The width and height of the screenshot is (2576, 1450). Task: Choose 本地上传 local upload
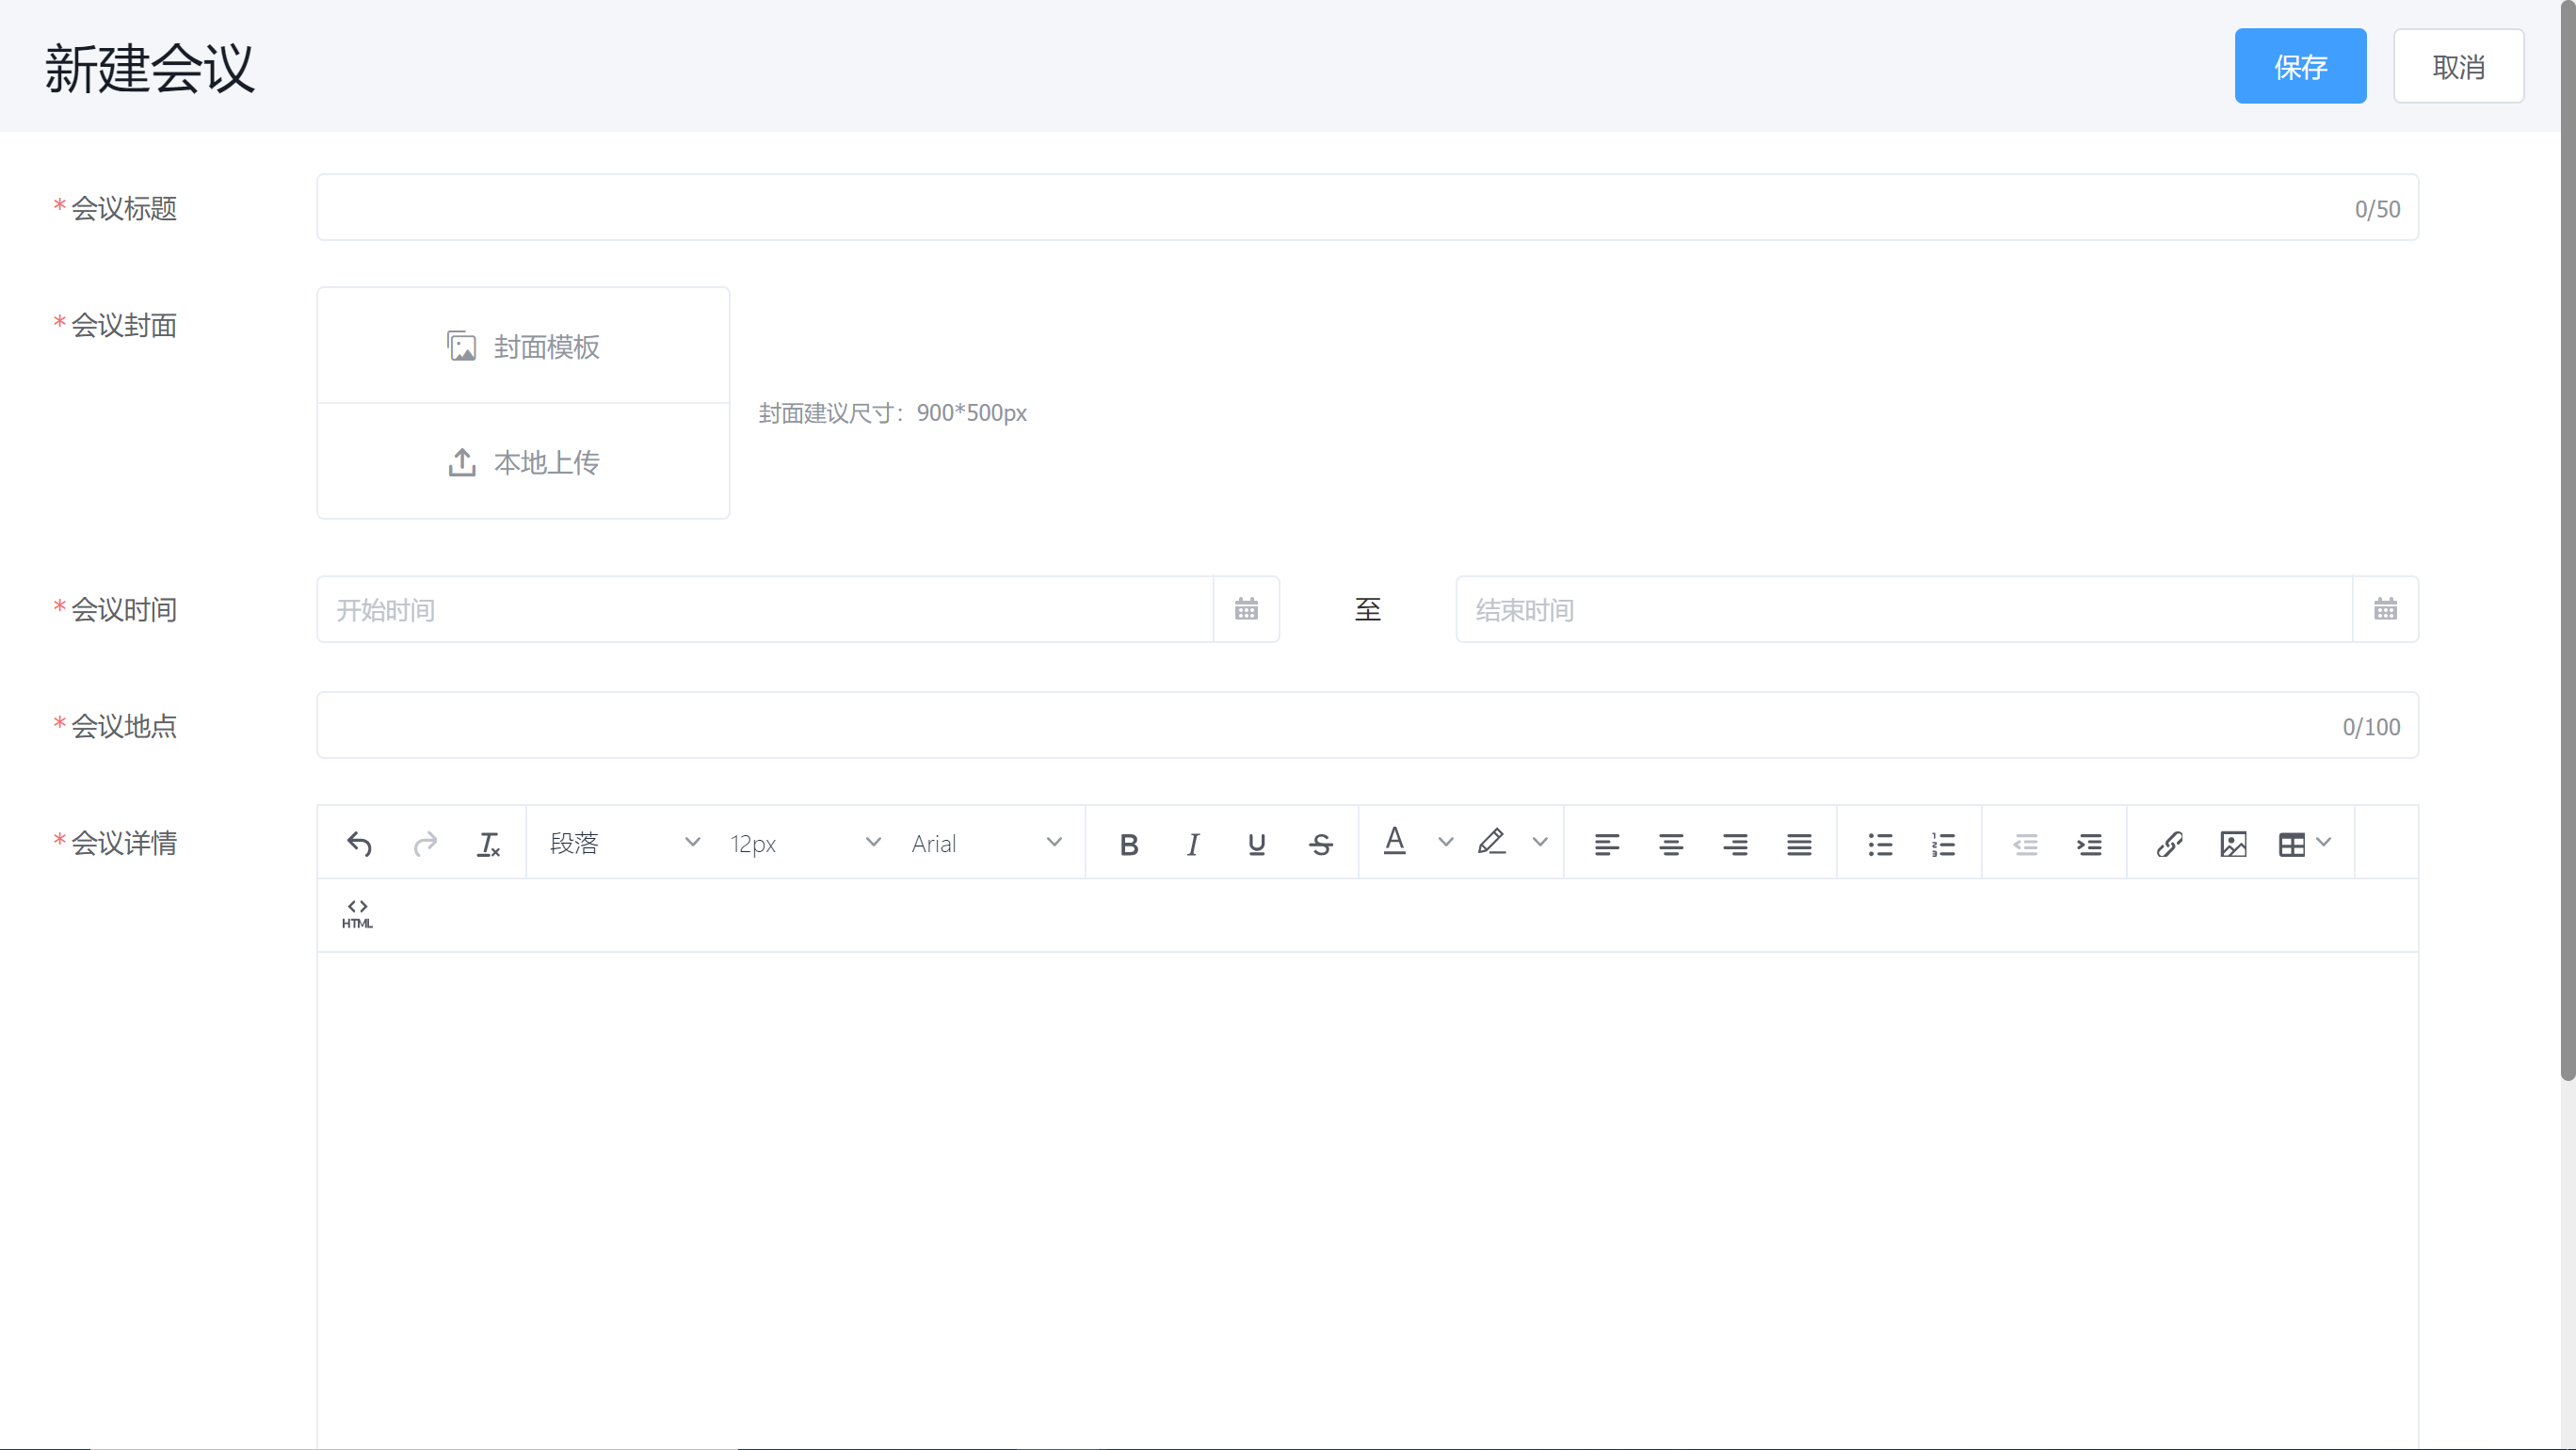(x=523, y=462)
